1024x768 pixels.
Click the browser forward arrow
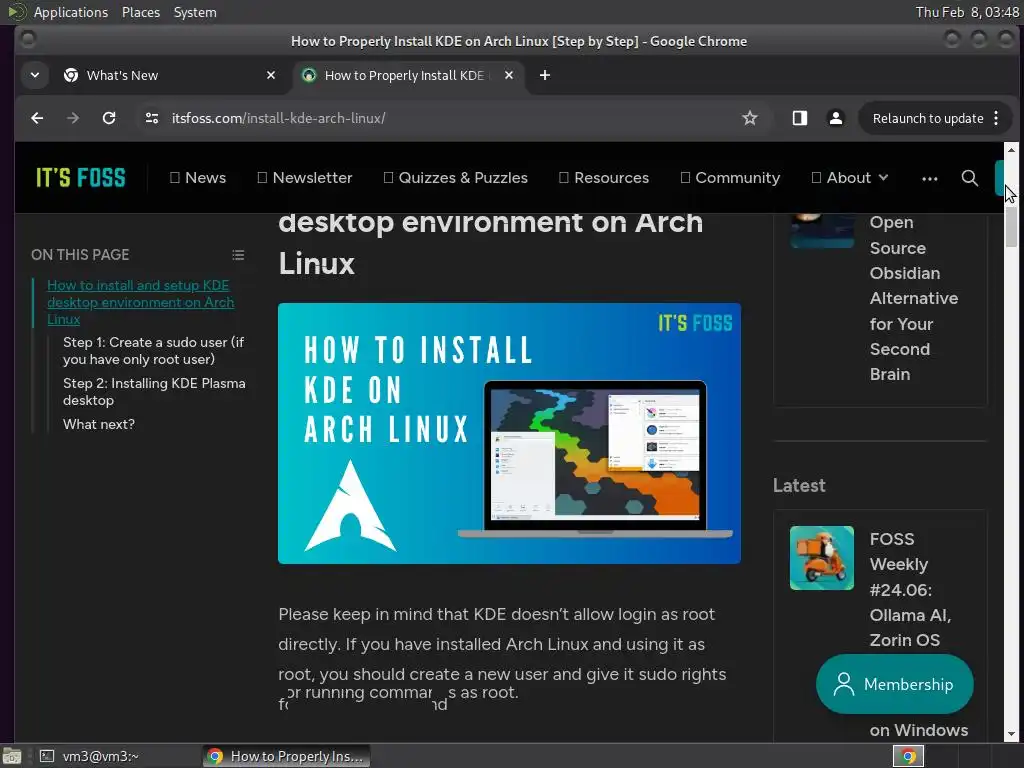tap(73, 118)
